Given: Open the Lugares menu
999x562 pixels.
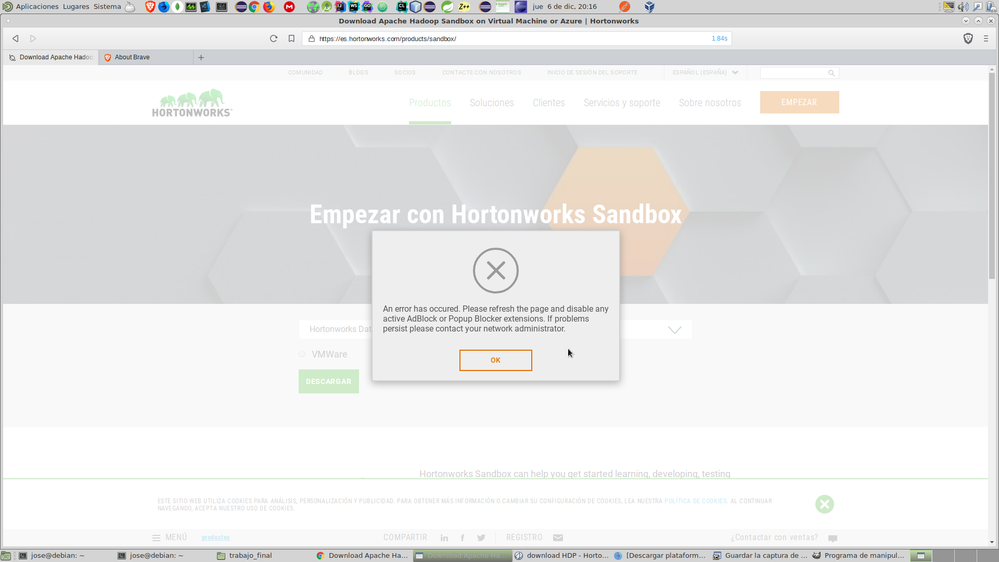Looking at the screenshot, I should pyautogui.click(x=76, y=6).
